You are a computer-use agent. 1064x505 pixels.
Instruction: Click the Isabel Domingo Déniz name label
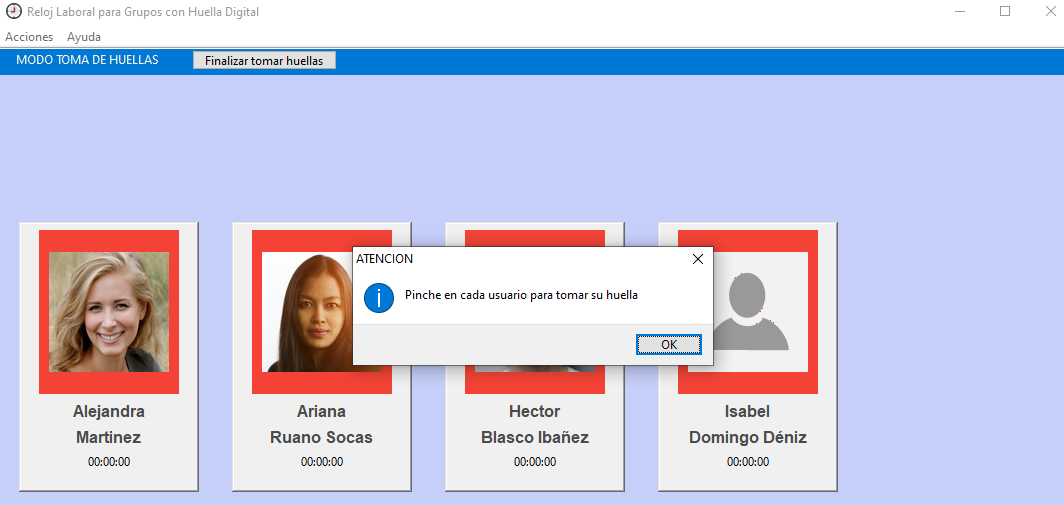(747, 424)
